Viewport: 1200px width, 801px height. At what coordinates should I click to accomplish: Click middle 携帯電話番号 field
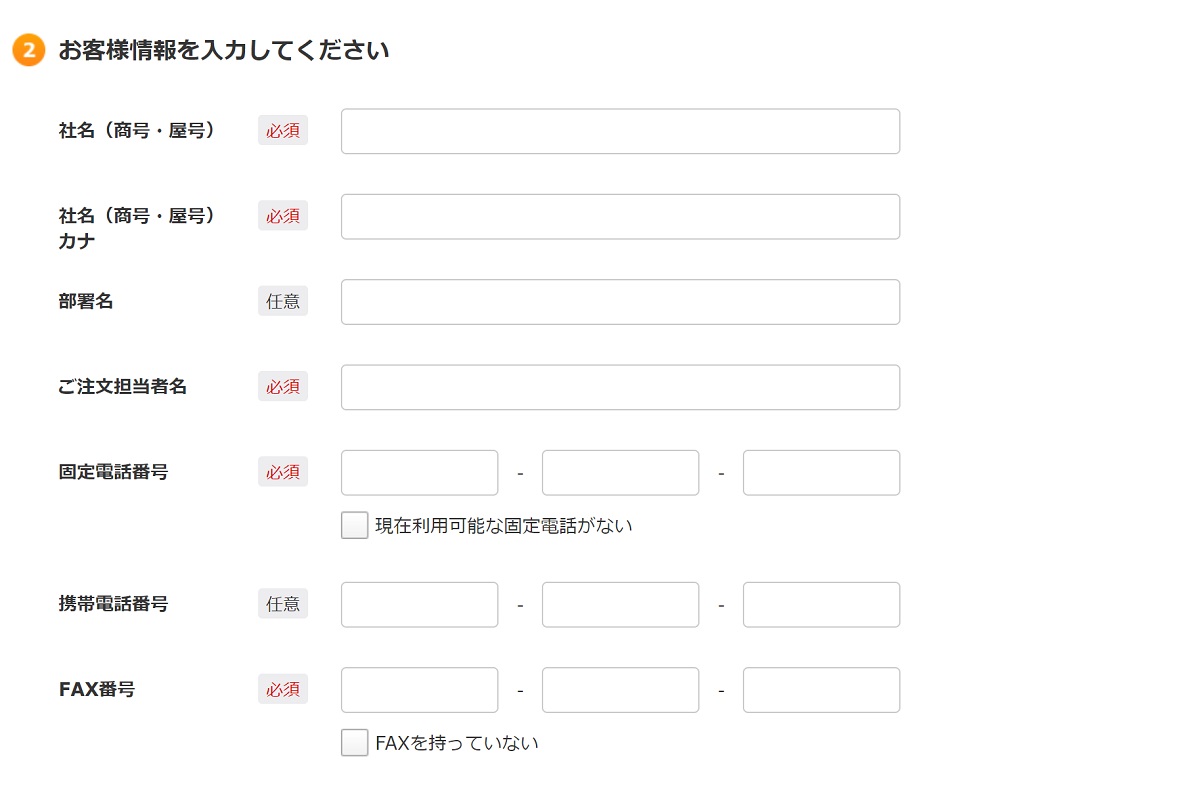pos(620,604)
